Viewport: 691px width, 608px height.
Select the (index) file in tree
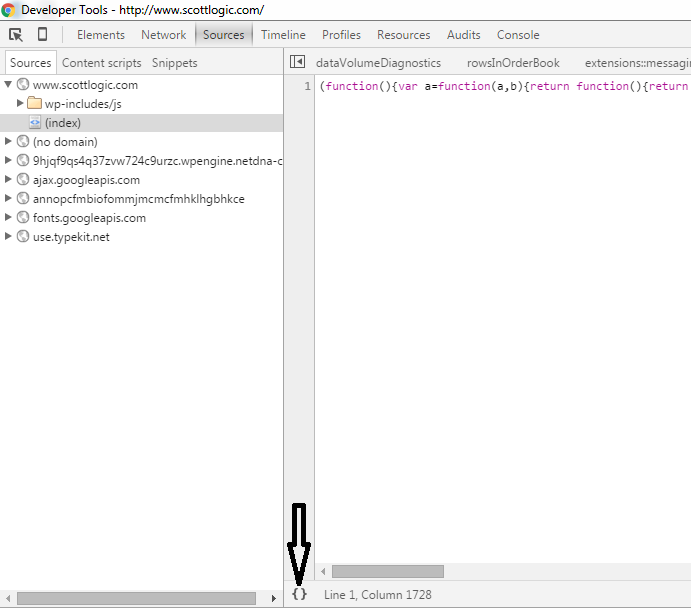click(62, 123)
